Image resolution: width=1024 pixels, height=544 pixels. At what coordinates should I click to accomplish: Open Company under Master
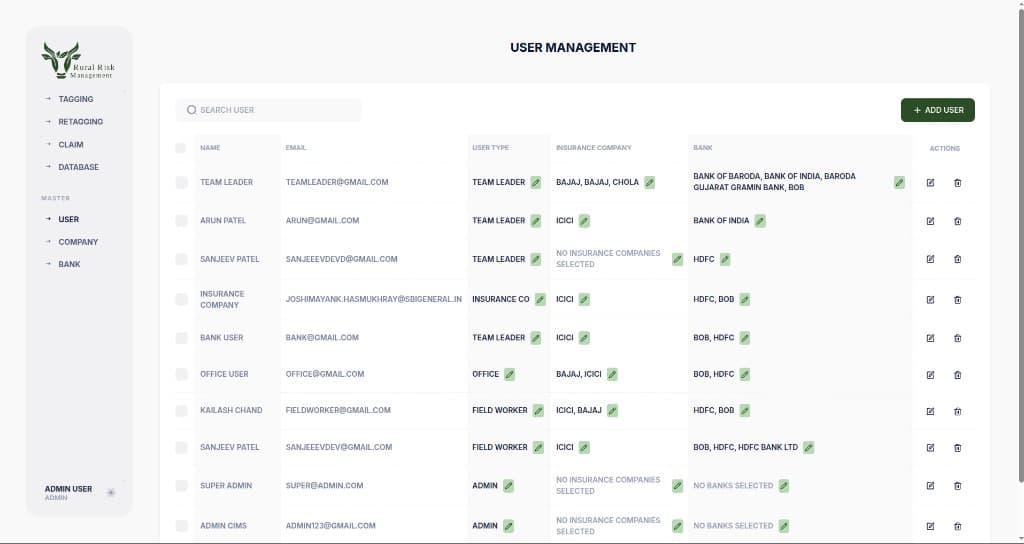[x=78, y=242]
